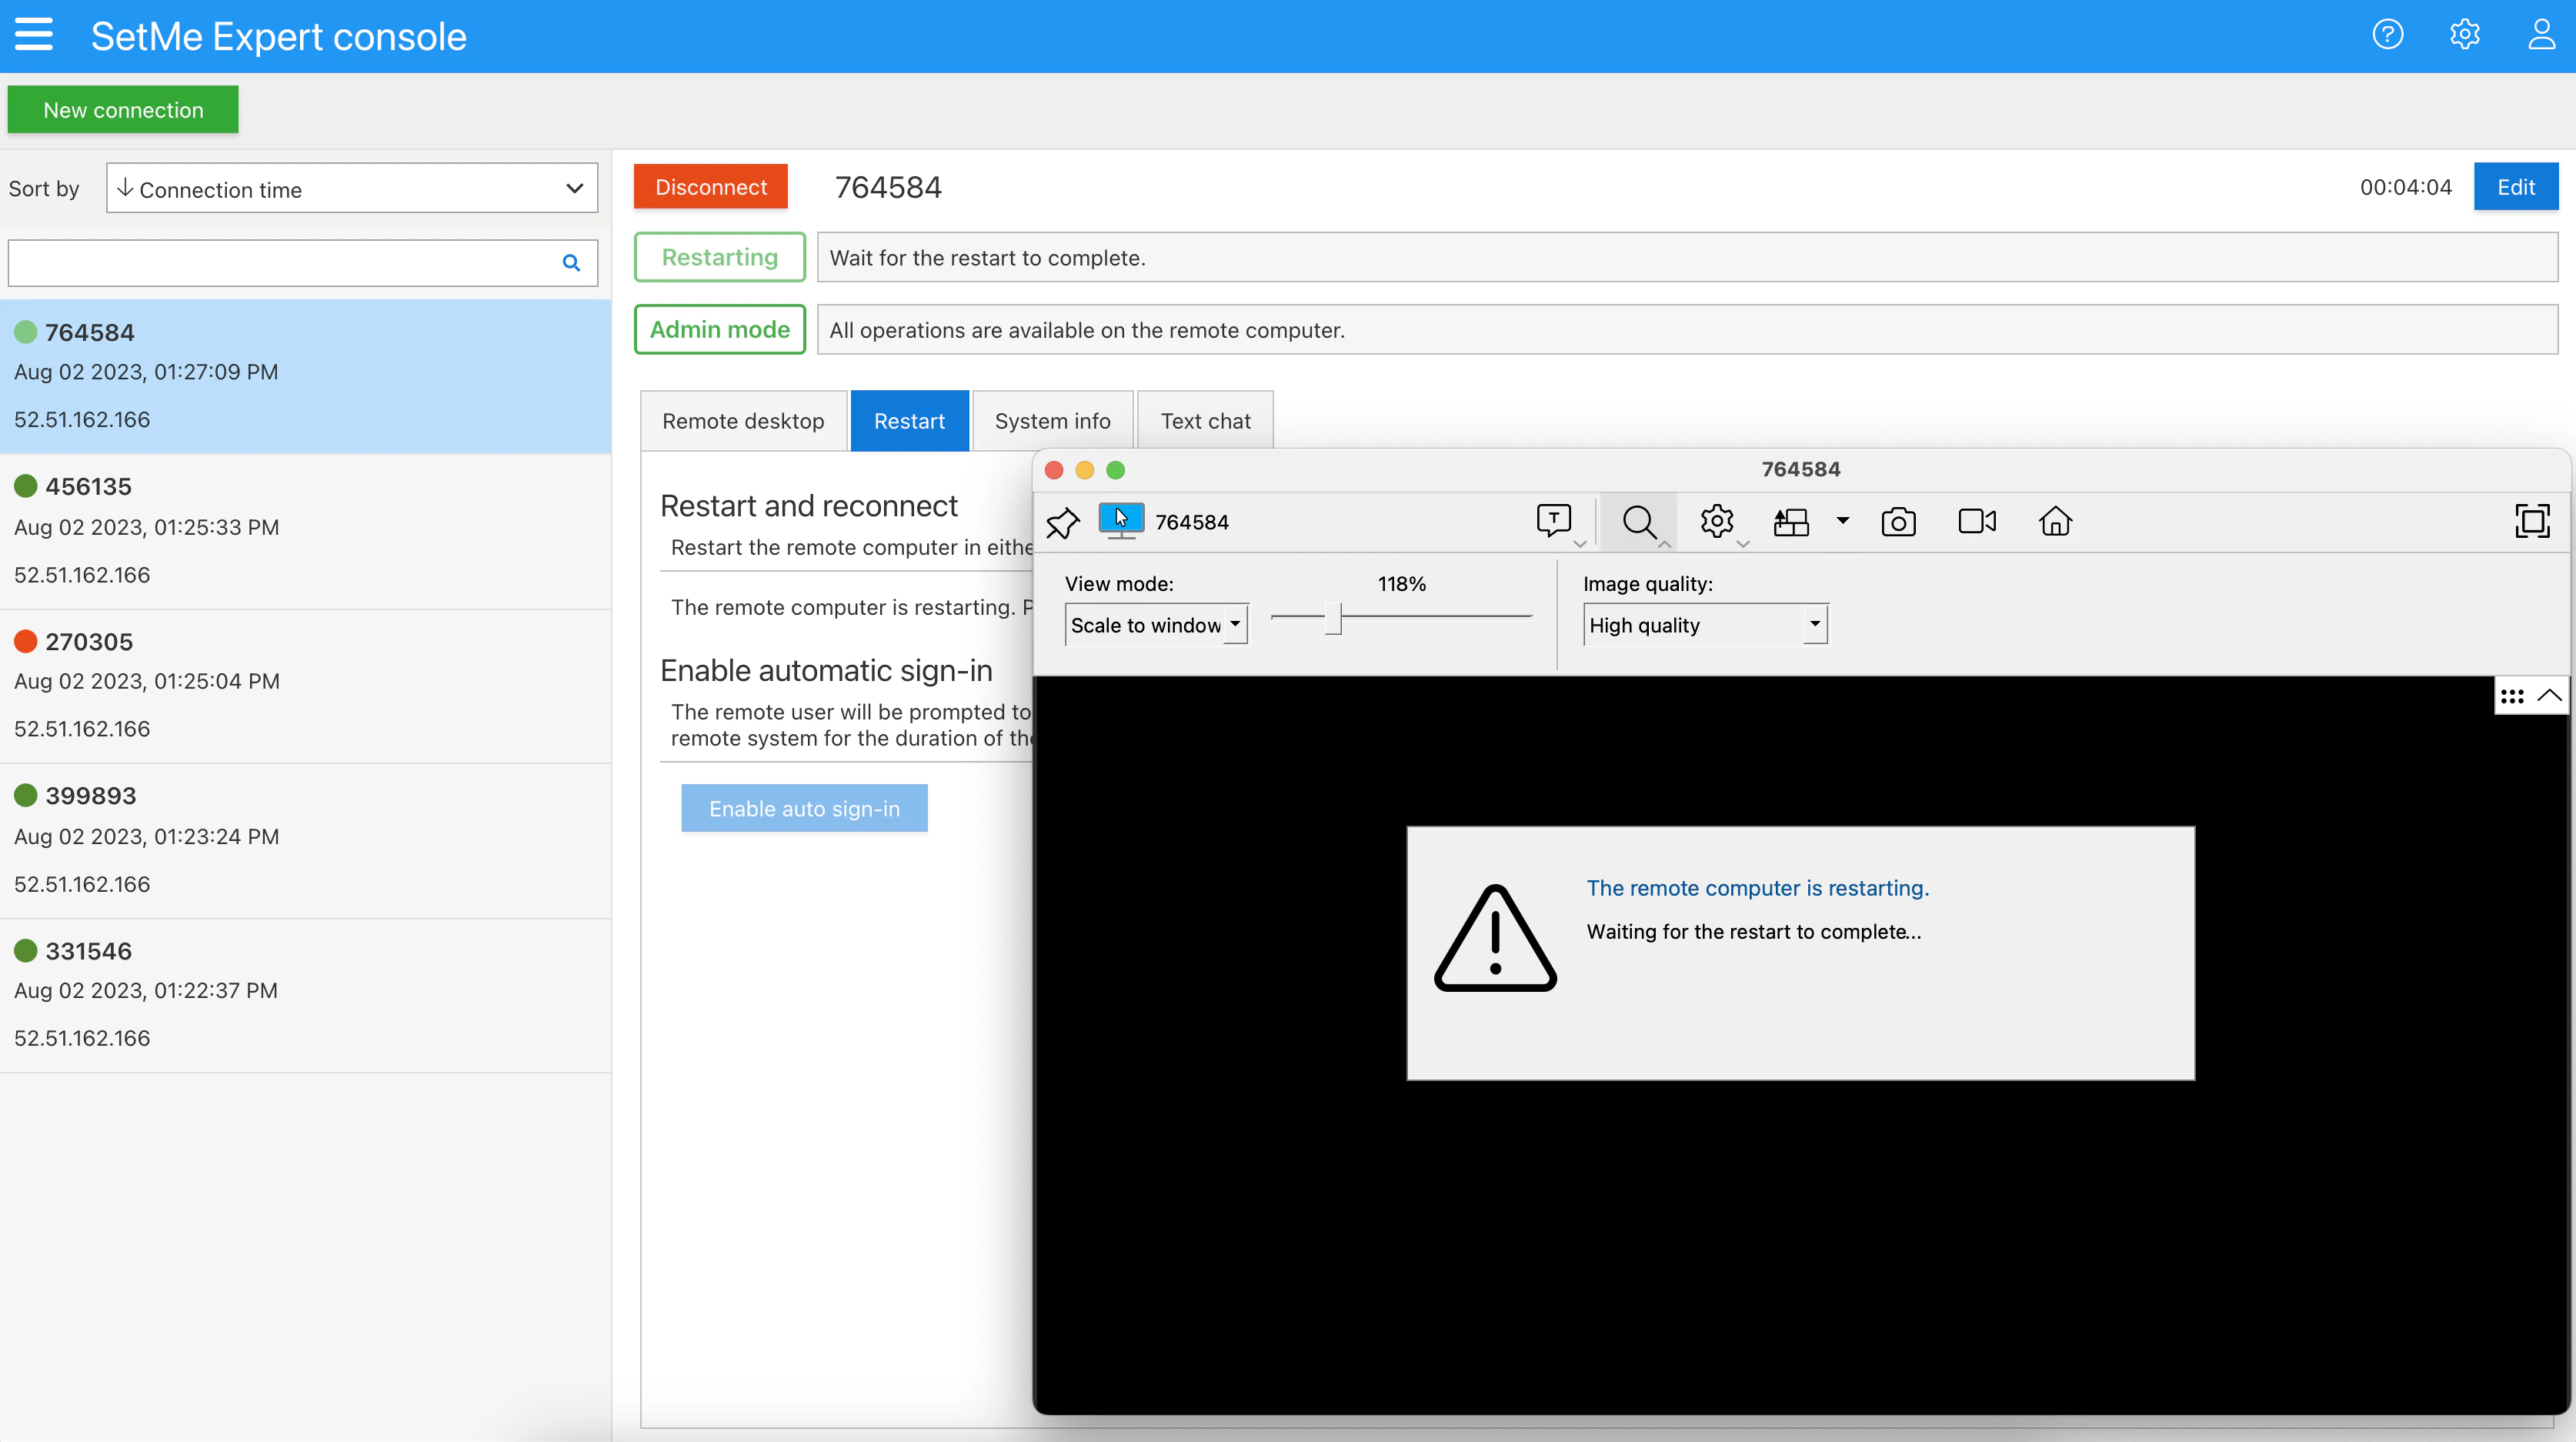Toggle the monitor selection icon
Image resolution: width=2576 pixels, height=1442 pixels.
(1791, 521)
